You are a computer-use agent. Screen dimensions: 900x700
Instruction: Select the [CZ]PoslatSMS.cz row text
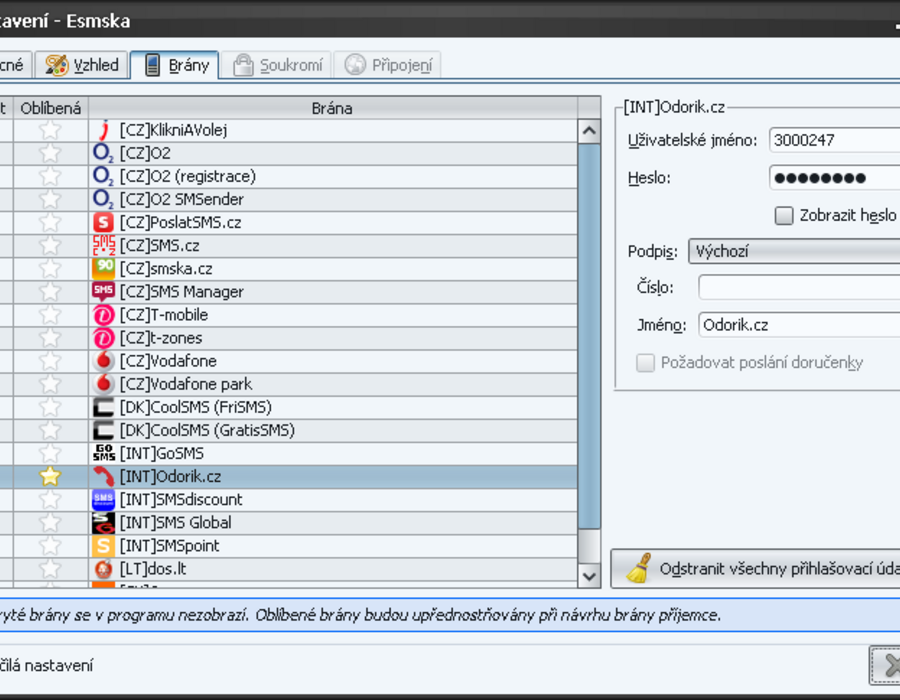(x=180, y=223)
